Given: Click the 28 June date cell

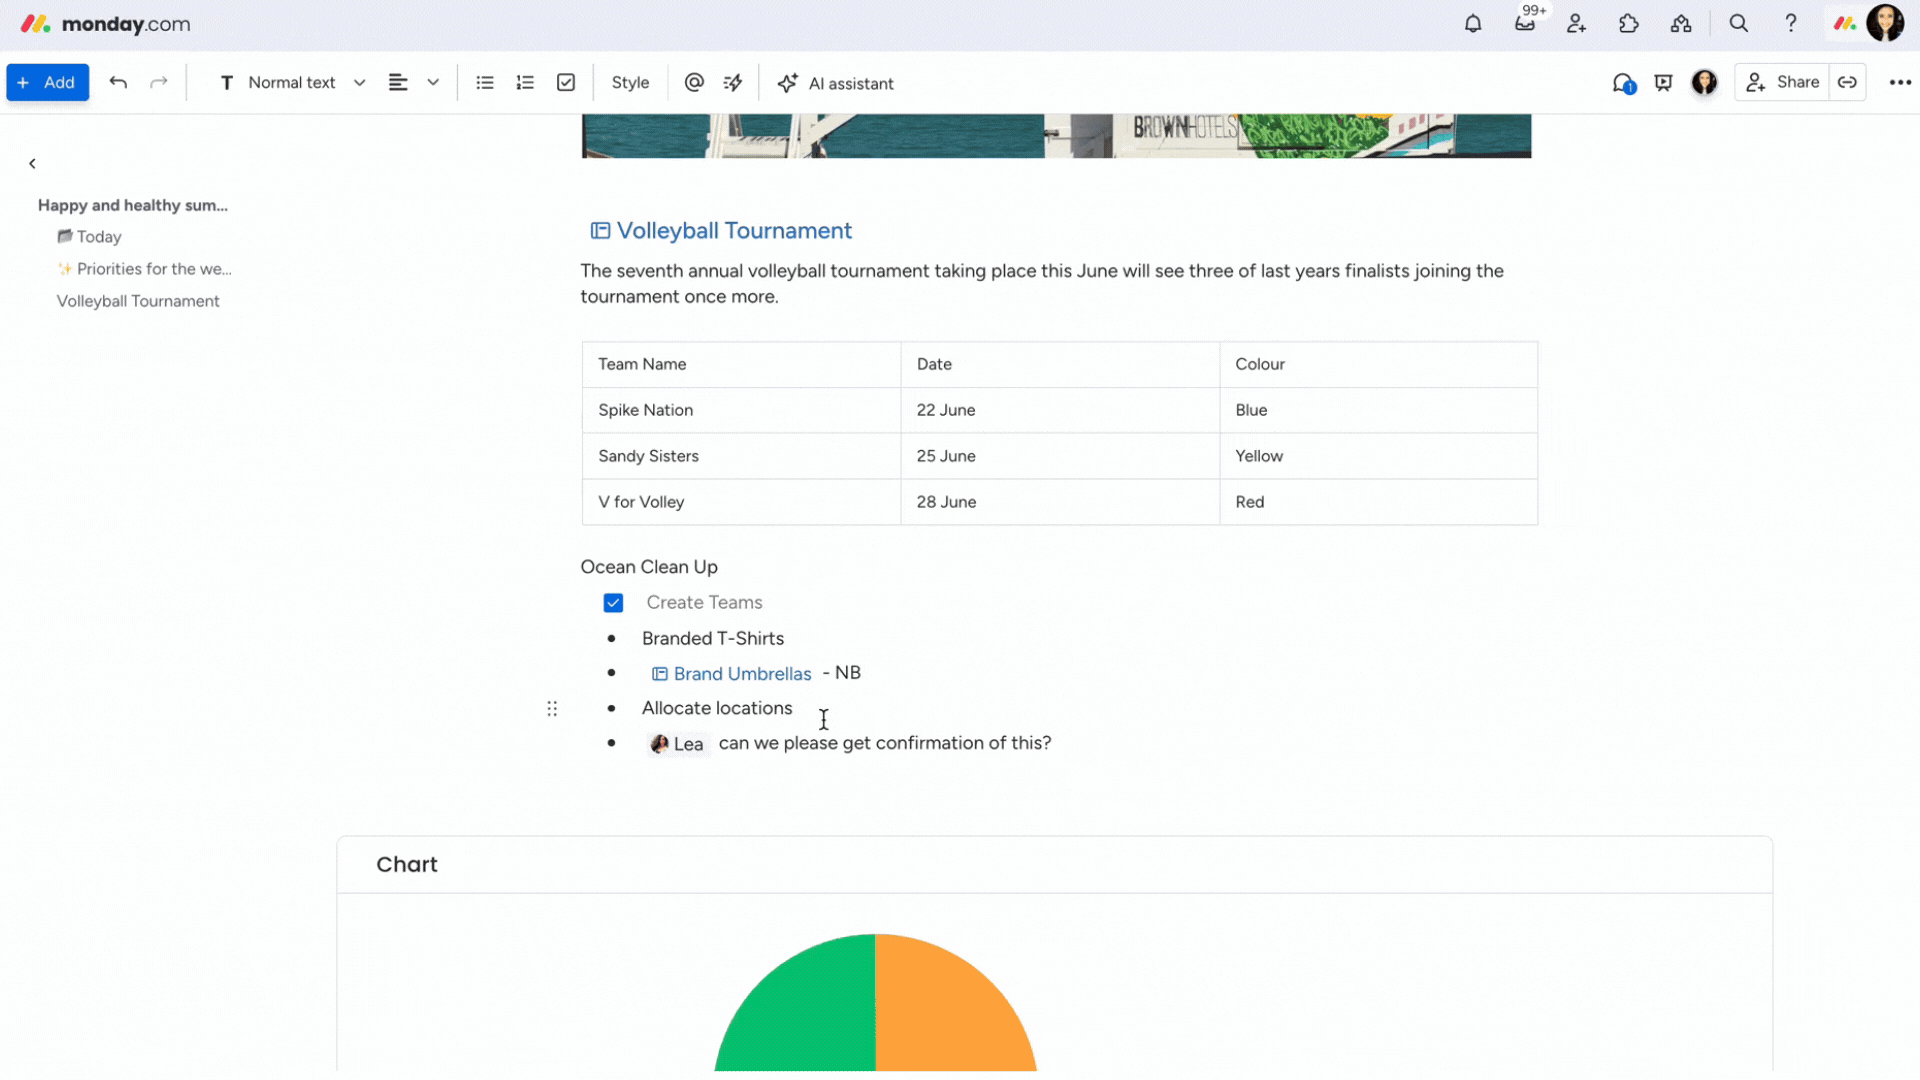Looking at the screenshot, I should click(1060, 502).
